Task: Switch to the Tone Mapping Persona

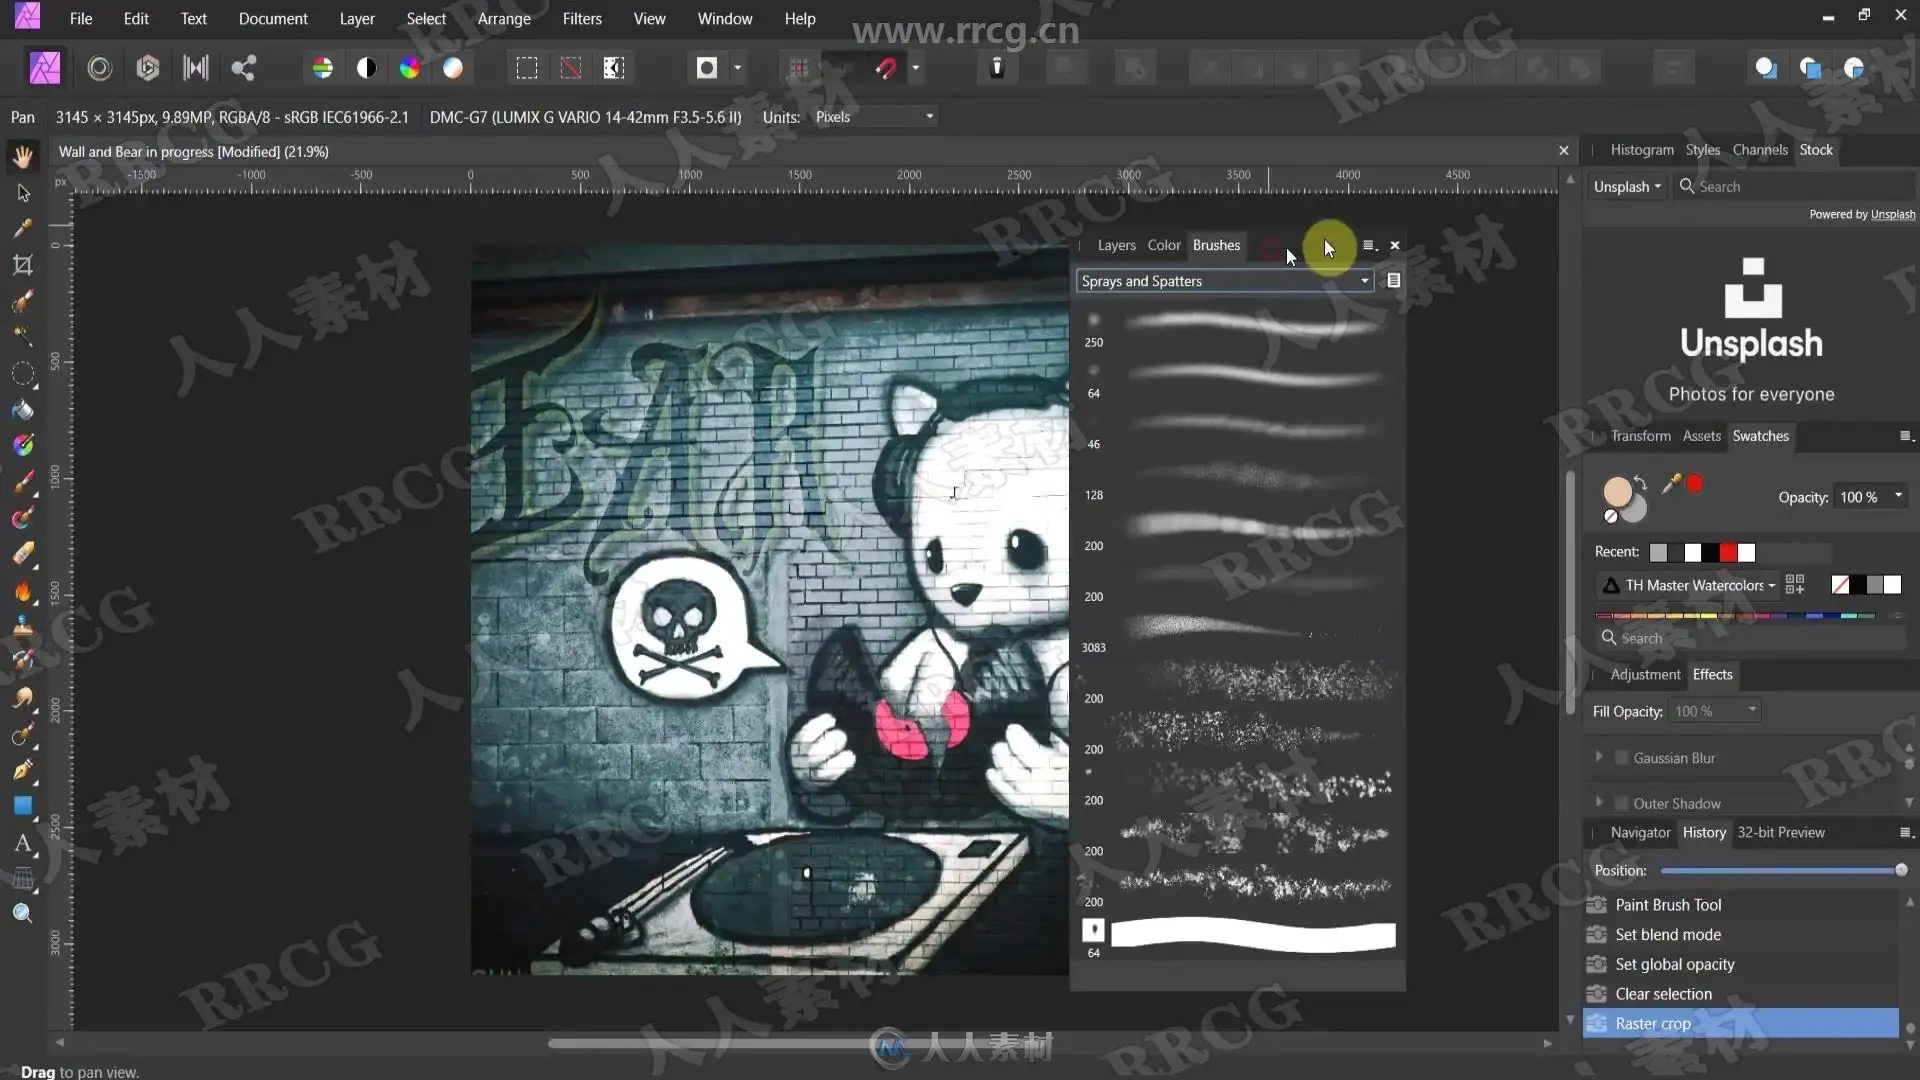Action: tap(196, 68)
